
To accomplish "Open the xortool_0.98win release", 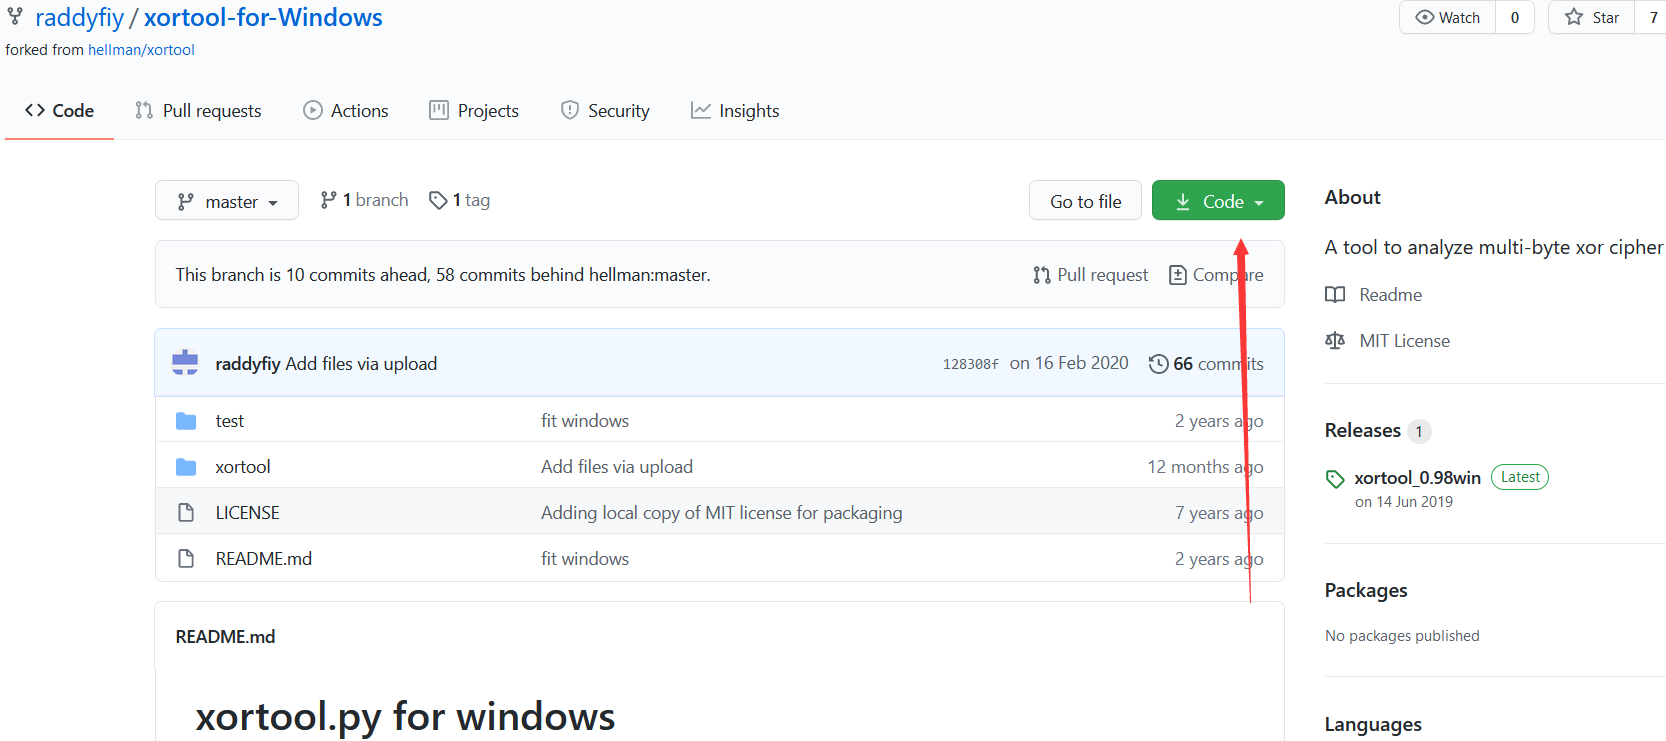I will click(1417, 478).
